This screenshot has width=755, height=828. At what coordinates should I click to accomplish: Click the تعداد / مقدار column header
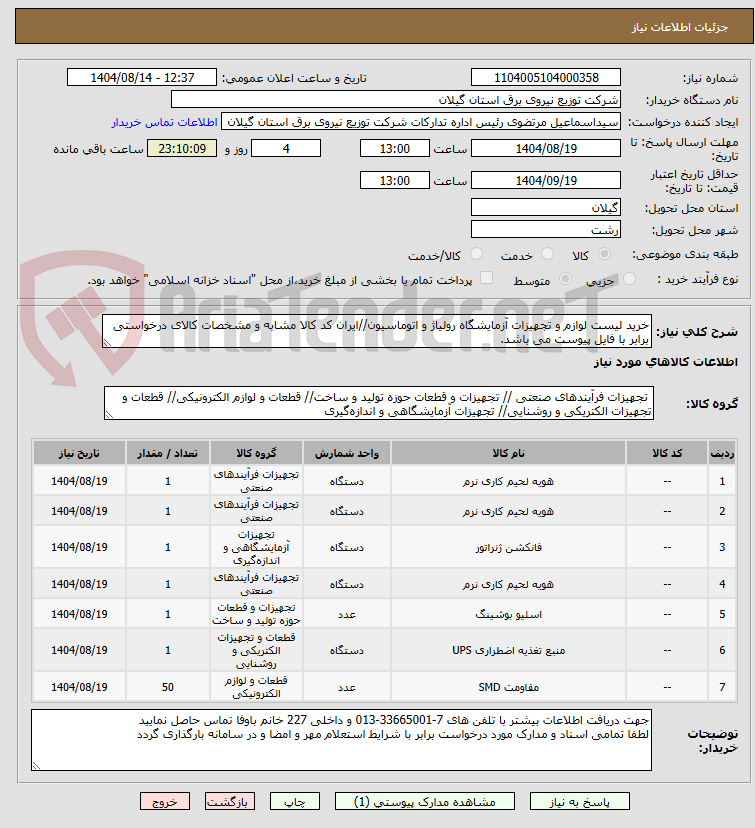point(167,453)
